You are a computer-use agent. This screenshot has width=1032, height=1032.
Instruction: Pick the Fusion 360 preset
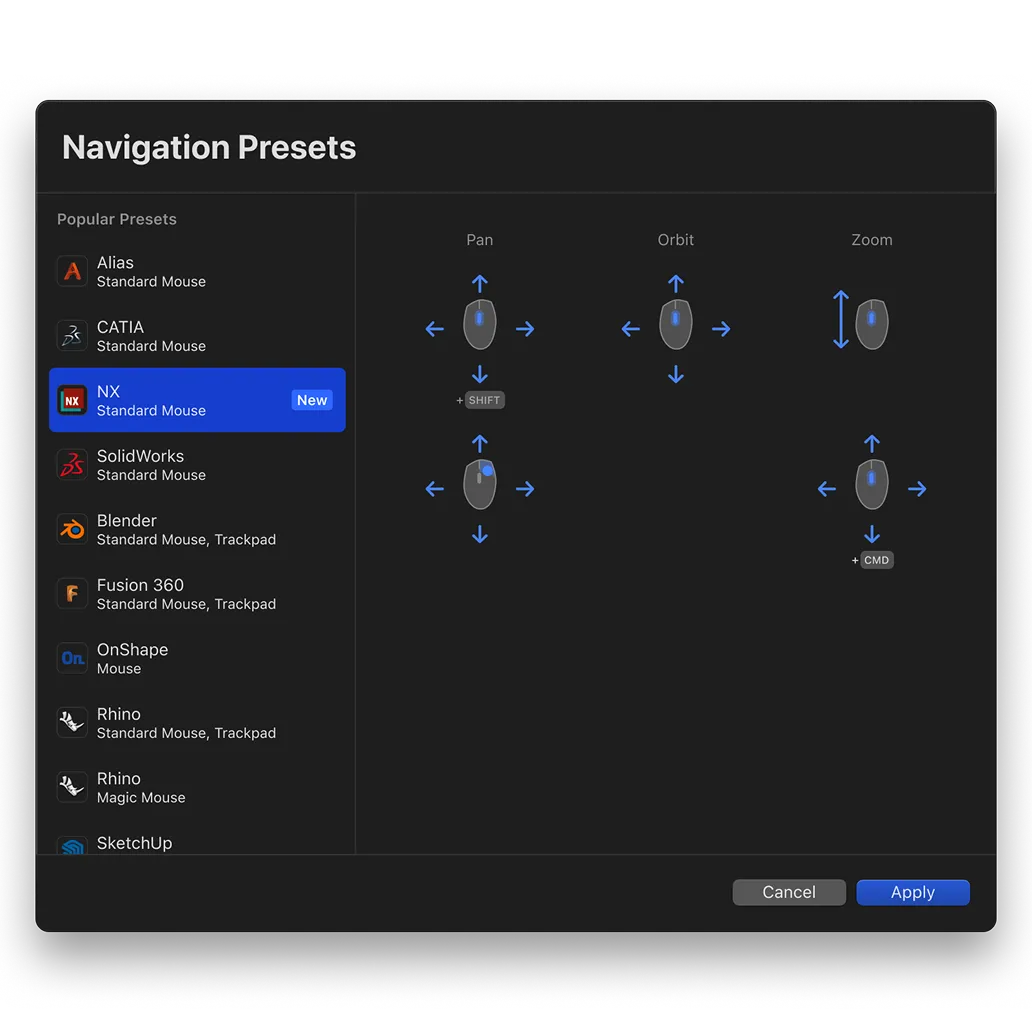(197, 594)
